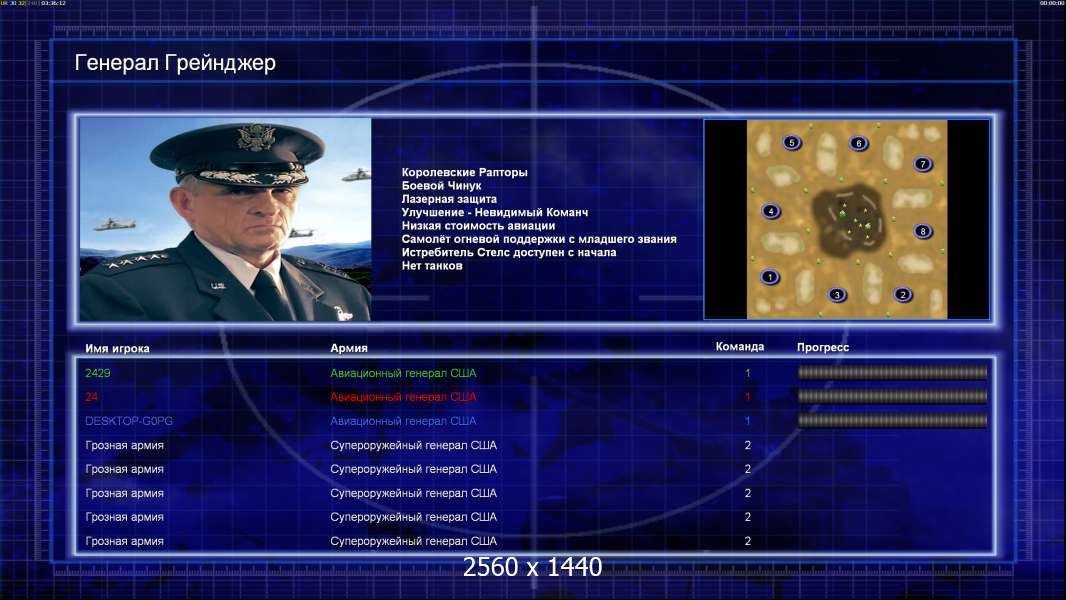Screen dimensions: 1066x600
Task: Choose start position marker 7 on map
Action: (923, 164)
